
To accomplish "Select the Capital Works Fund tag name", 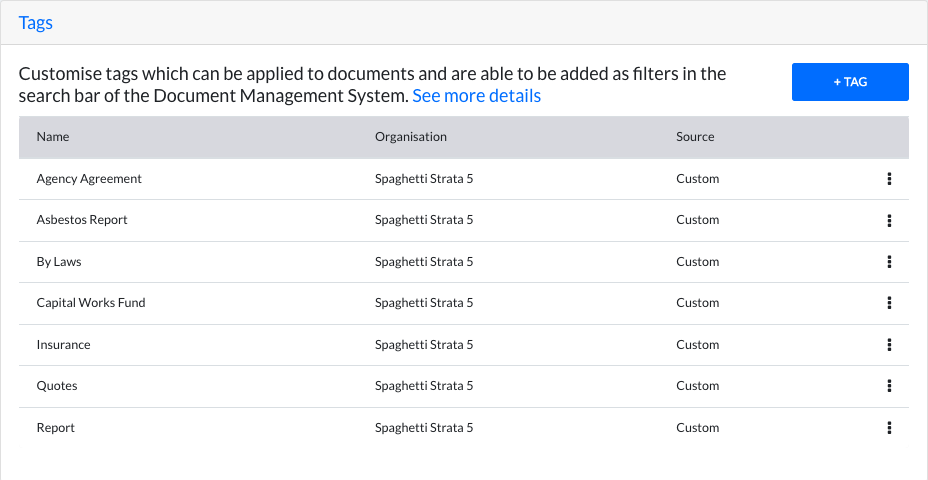I will click(91, 303).
